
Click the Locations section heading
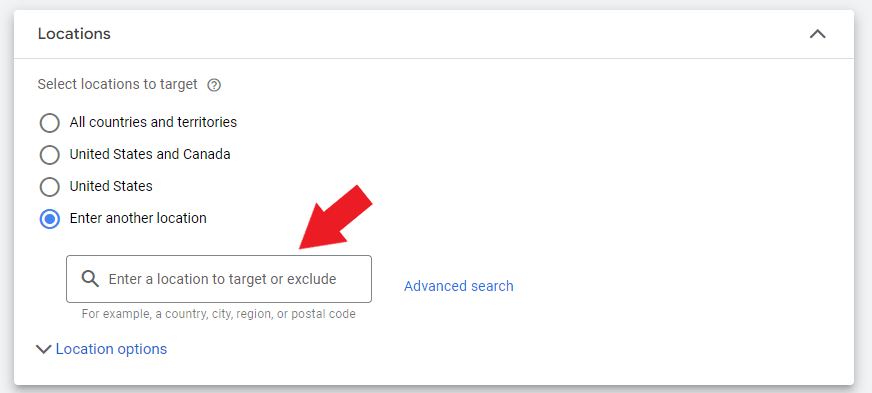coord(74,34)
